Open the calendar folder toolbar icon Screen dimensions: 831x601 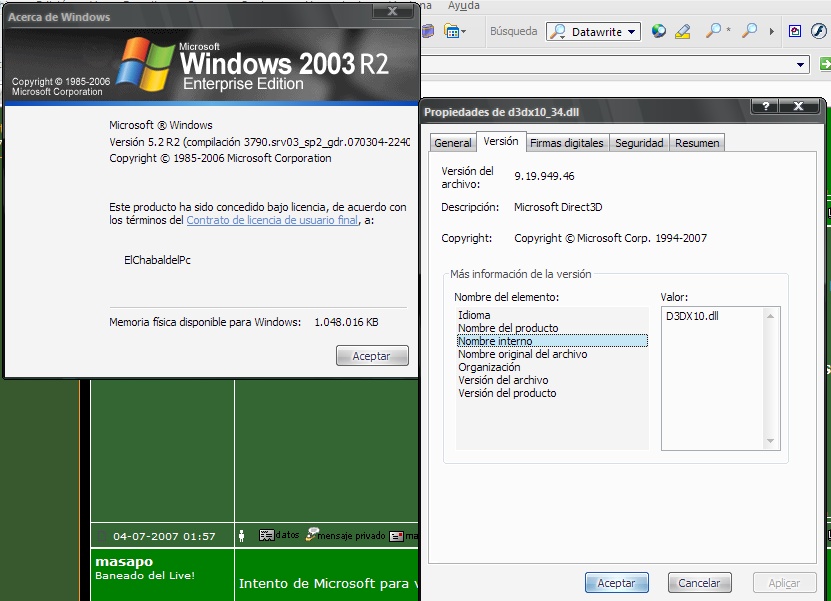pos(454,31)
